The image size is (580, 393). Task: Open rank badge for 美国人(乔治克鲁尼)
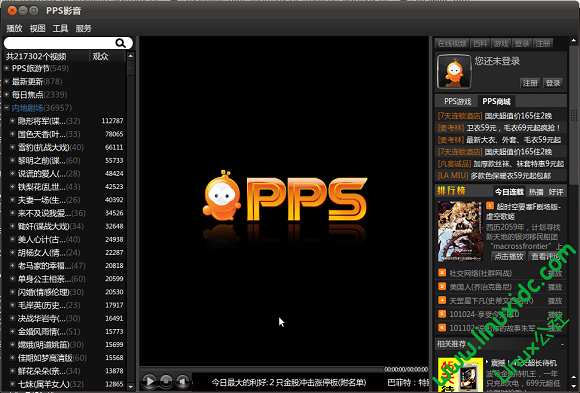click(x=442, y=286)
